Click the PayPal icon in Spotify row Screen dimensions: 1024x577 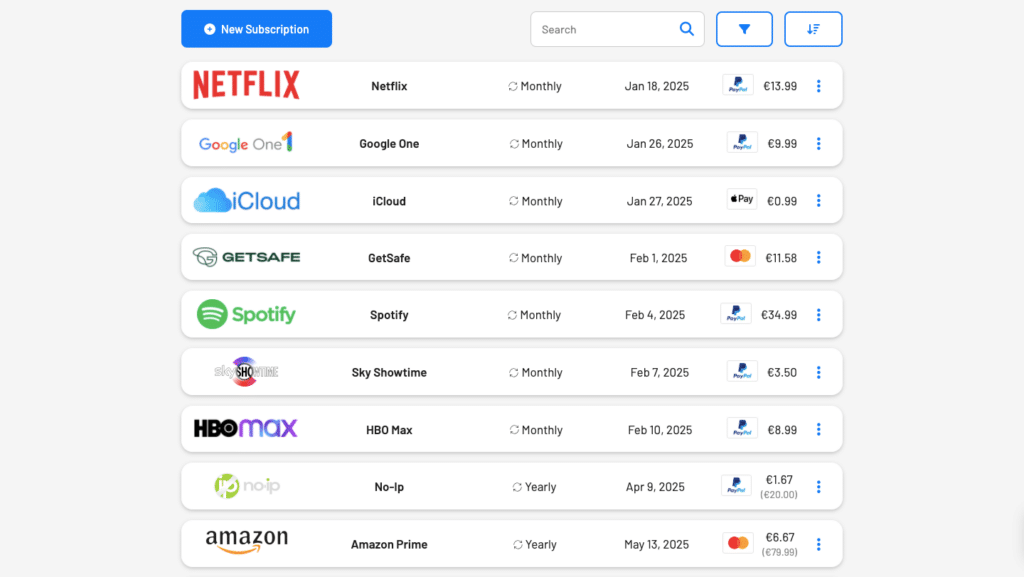(736, 313)
